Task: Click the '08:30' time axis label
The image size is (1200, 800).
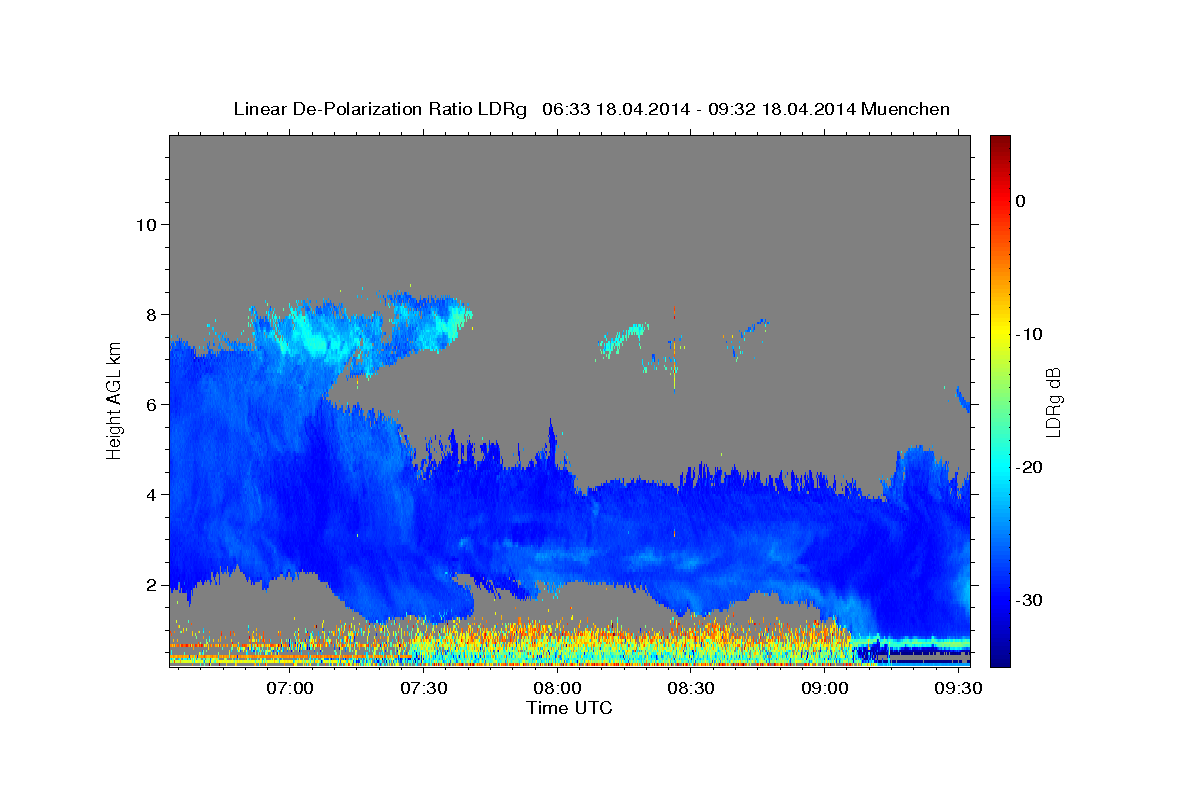Action: coord(690,689)
